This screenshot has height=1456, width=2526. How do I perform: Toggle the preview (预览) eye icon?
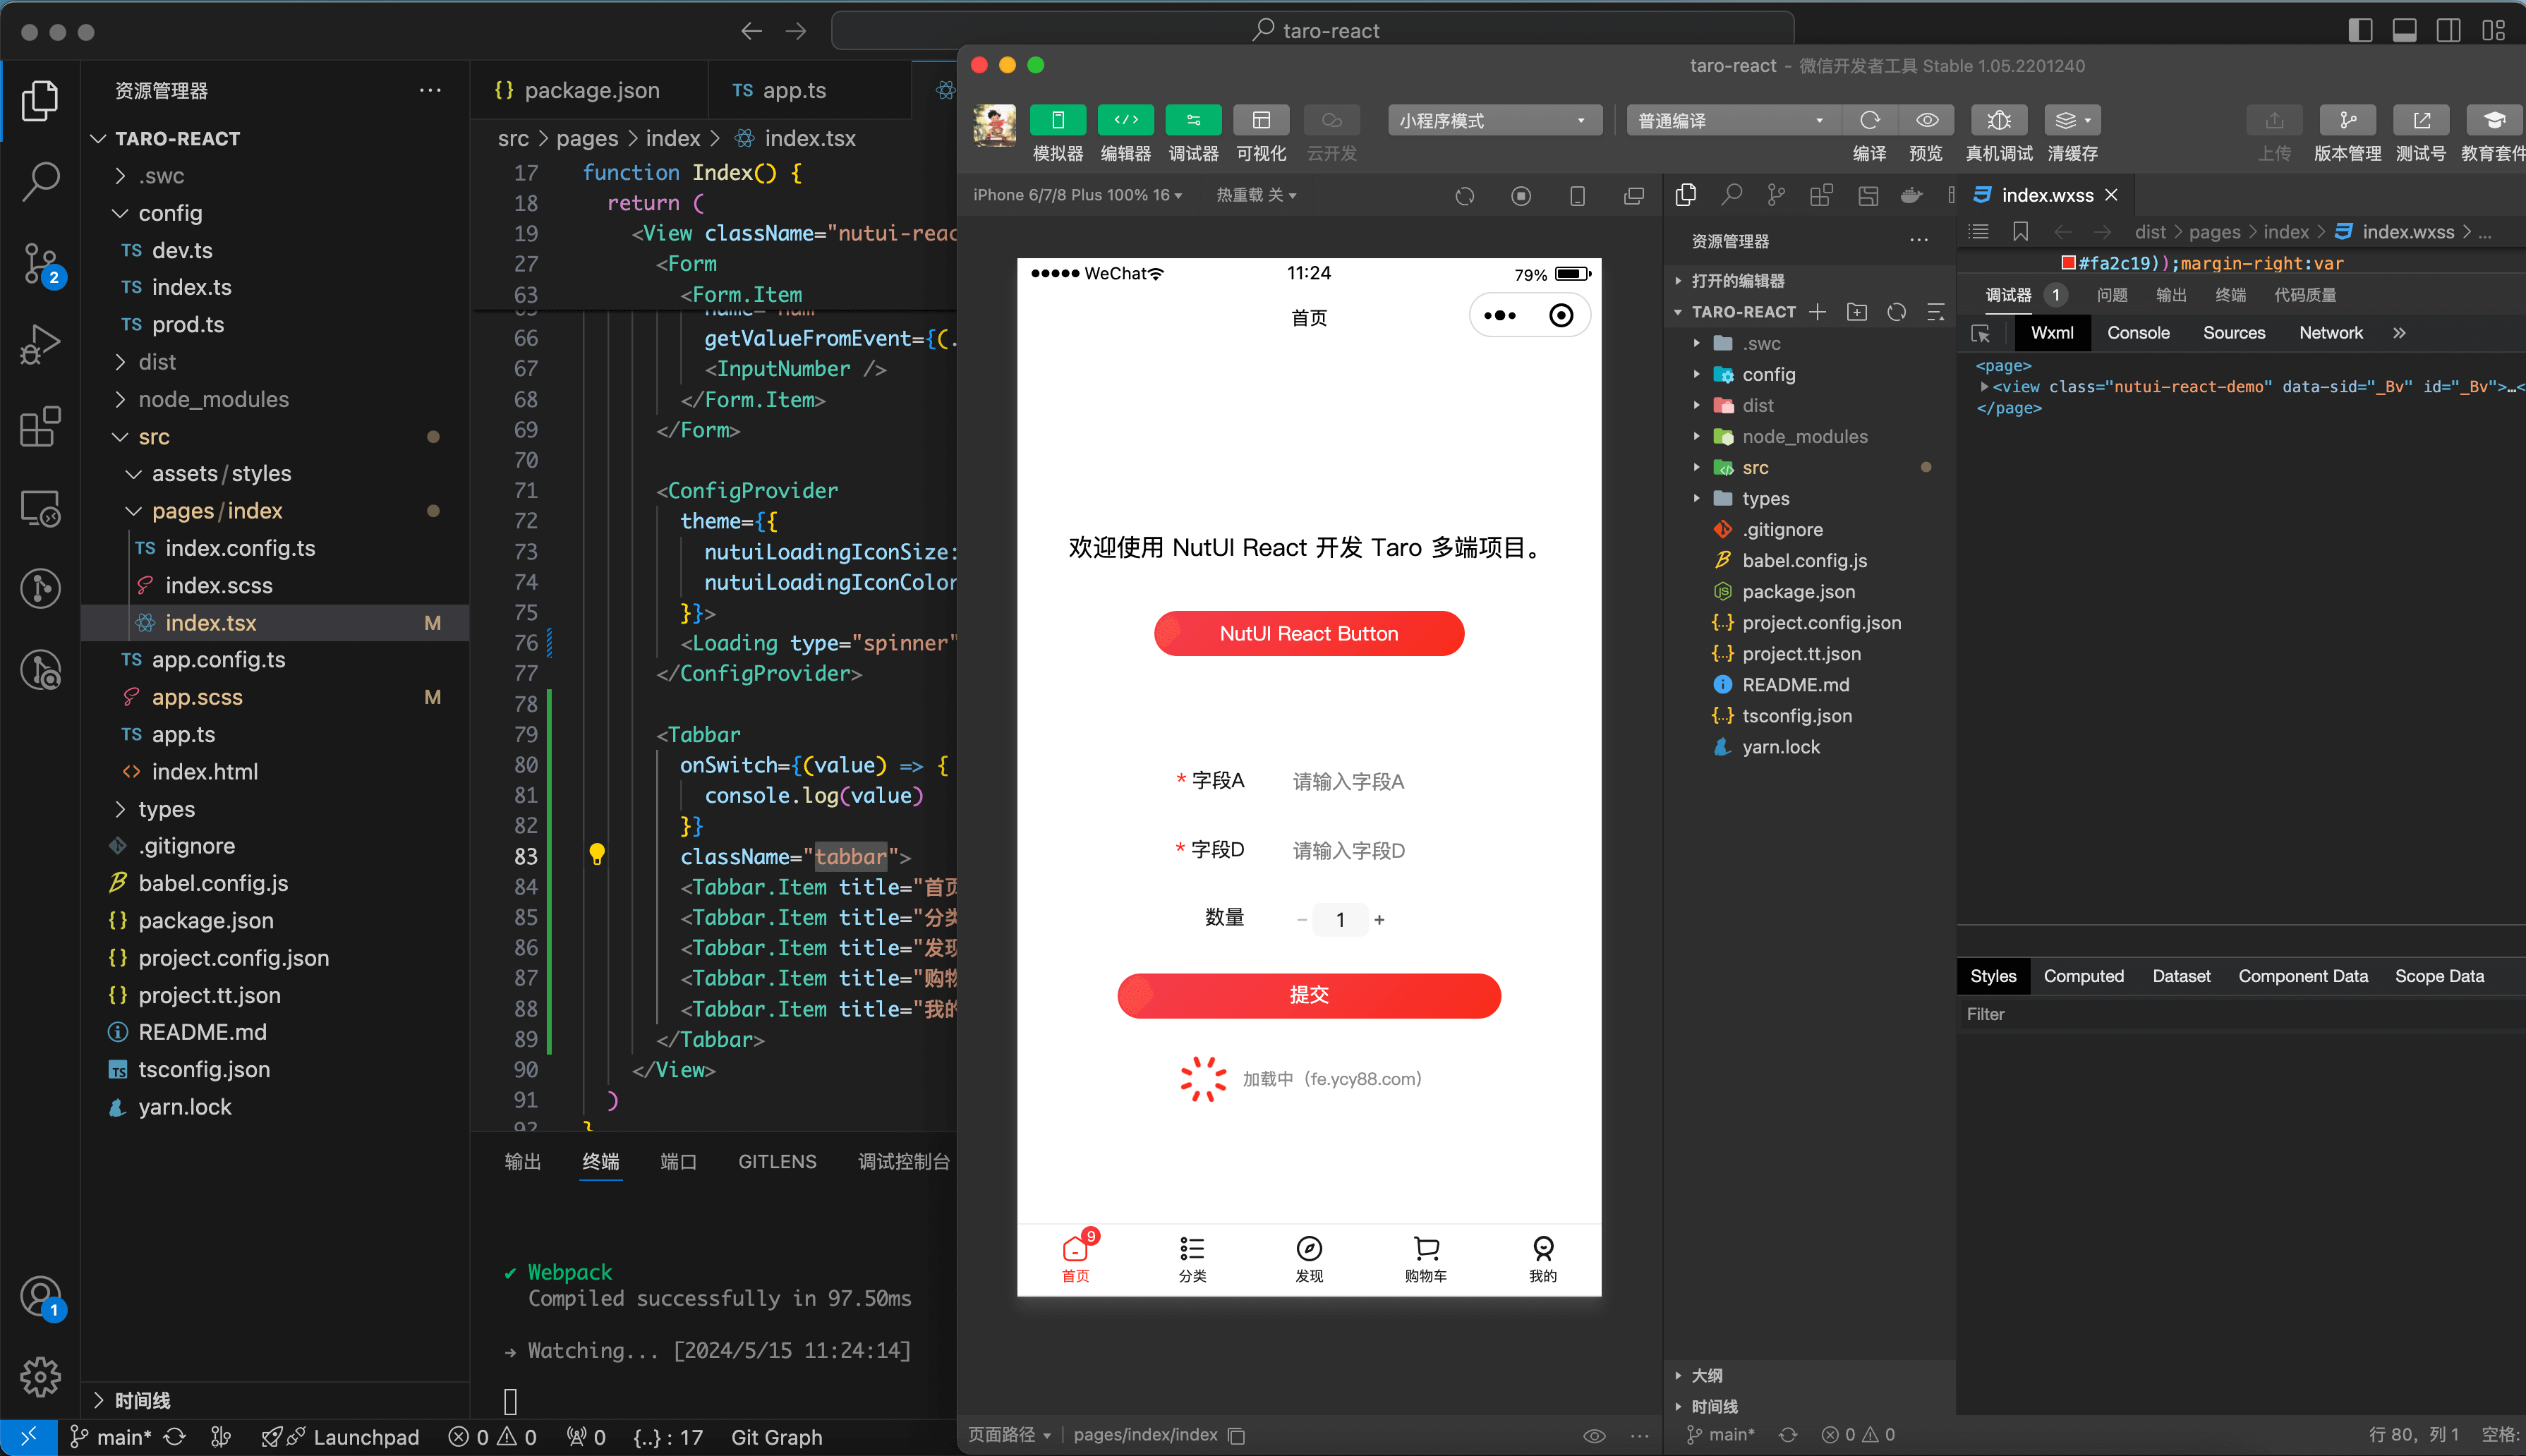pos(1926,120)
